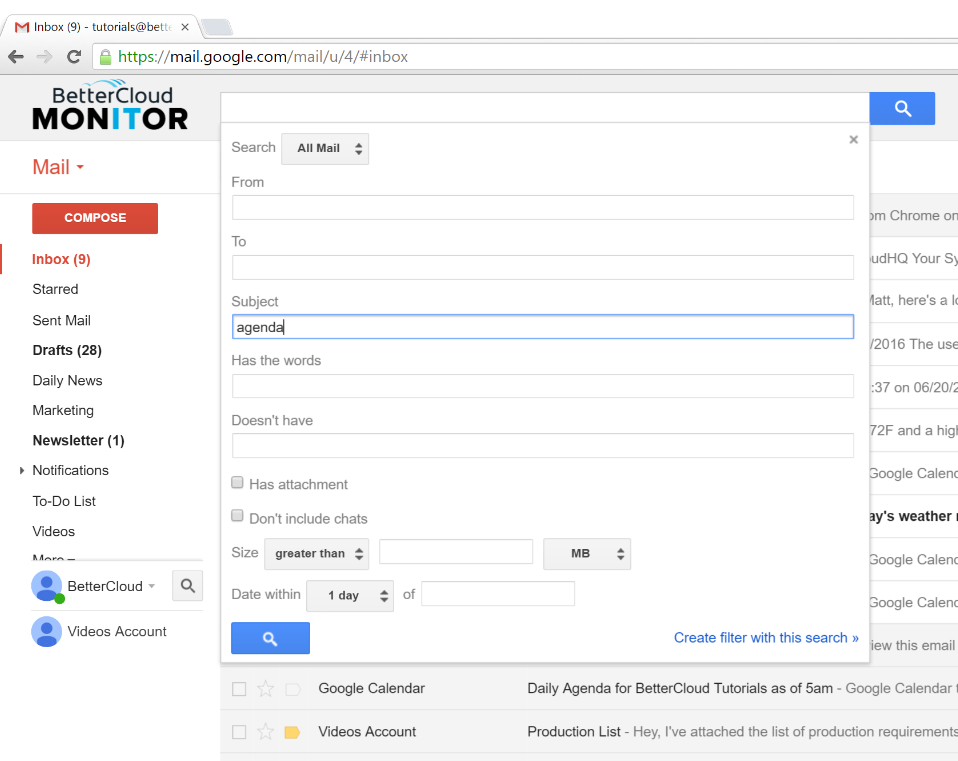Click the green padlock security icon
This screenshot has width=958, height=761.
pyautogui.click(x=106, y=57)
